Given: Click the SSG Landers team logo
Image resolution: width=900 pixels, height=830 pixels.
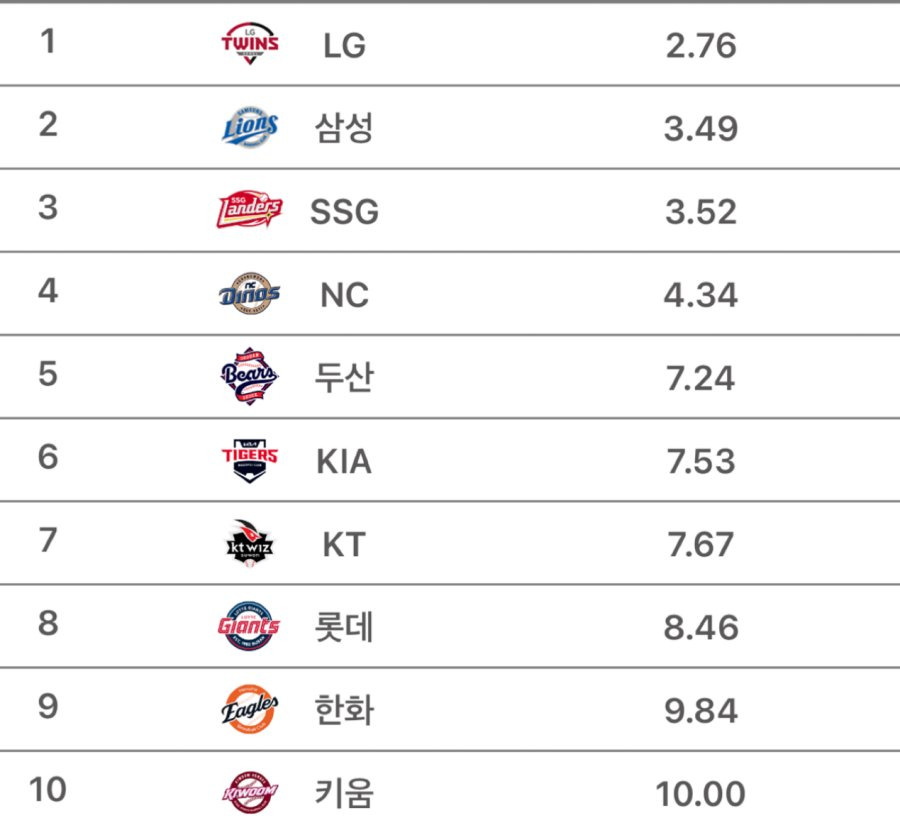Looking at the screenshot, I should coord(250,210).
